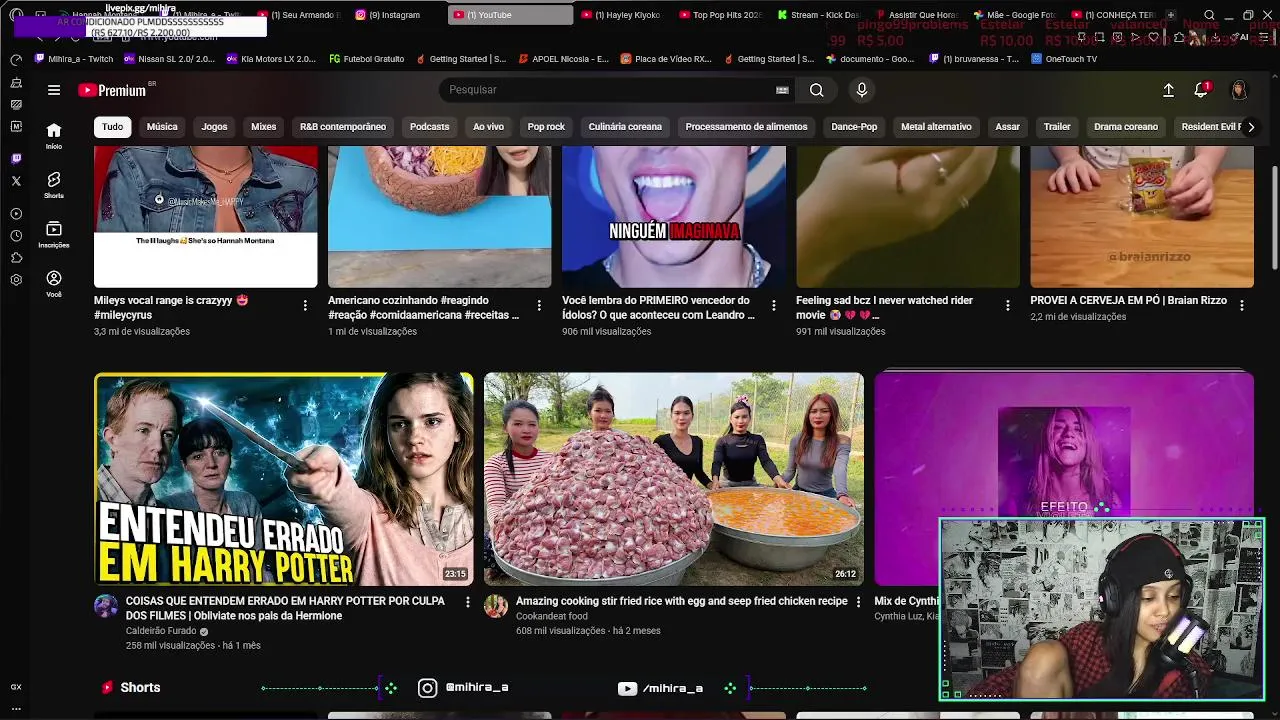Select the Mixes filter chip
Viewport: 1280px width, 720px height.
263,127
